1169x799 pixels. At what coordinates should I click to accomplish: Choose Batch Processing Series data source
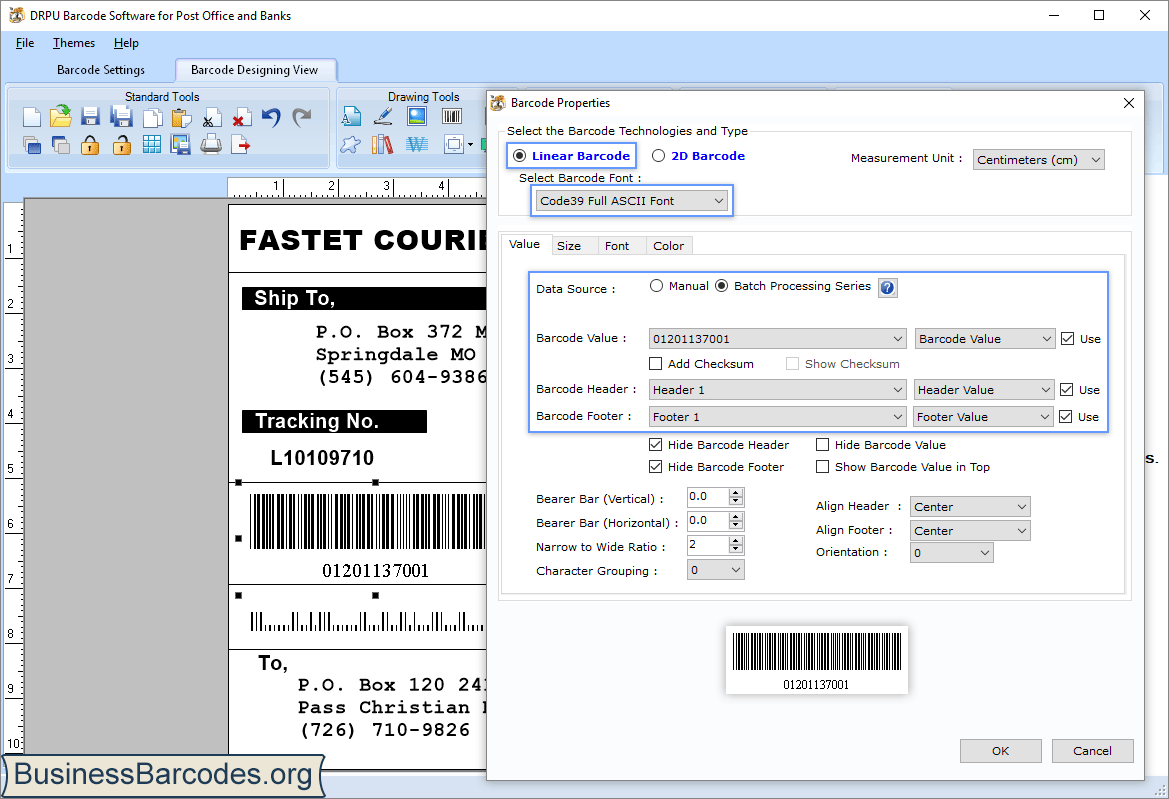(722, 286)
